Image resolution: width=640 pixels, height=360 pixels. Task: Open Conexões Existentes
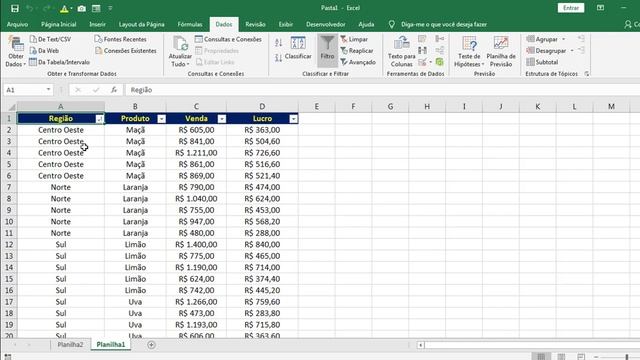coord(126,51)
